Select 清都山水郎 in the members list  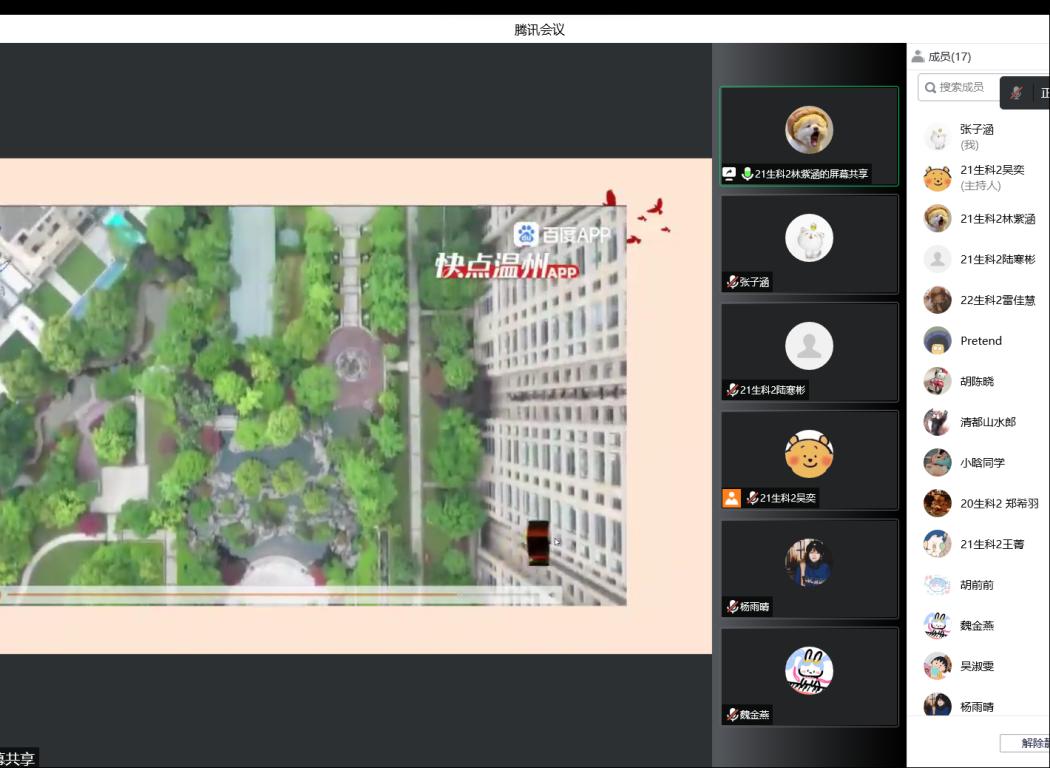coord(987,422)
